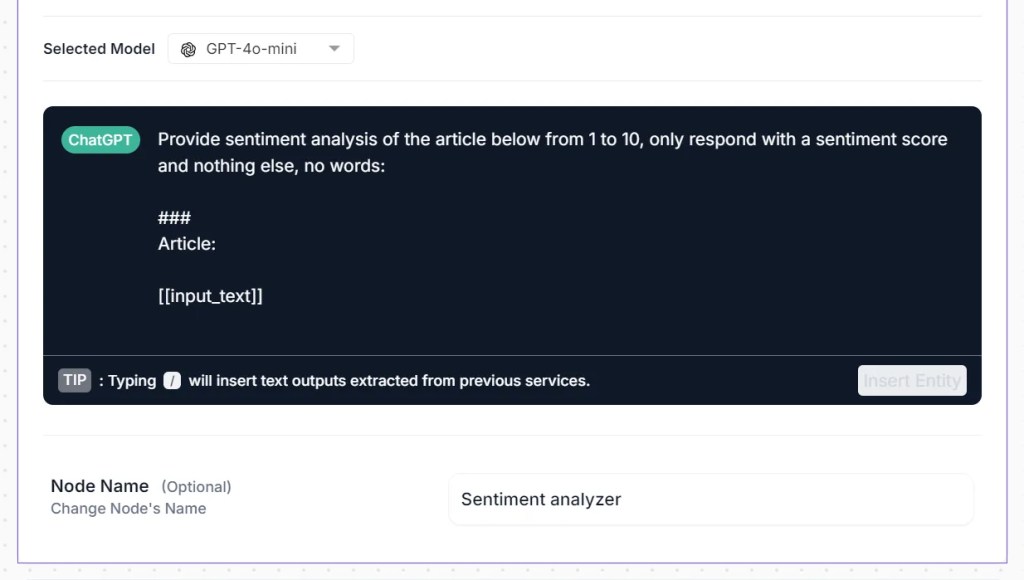
Task: Click the slash key icon in the tip bar
Action: click(x=170, y=380)
